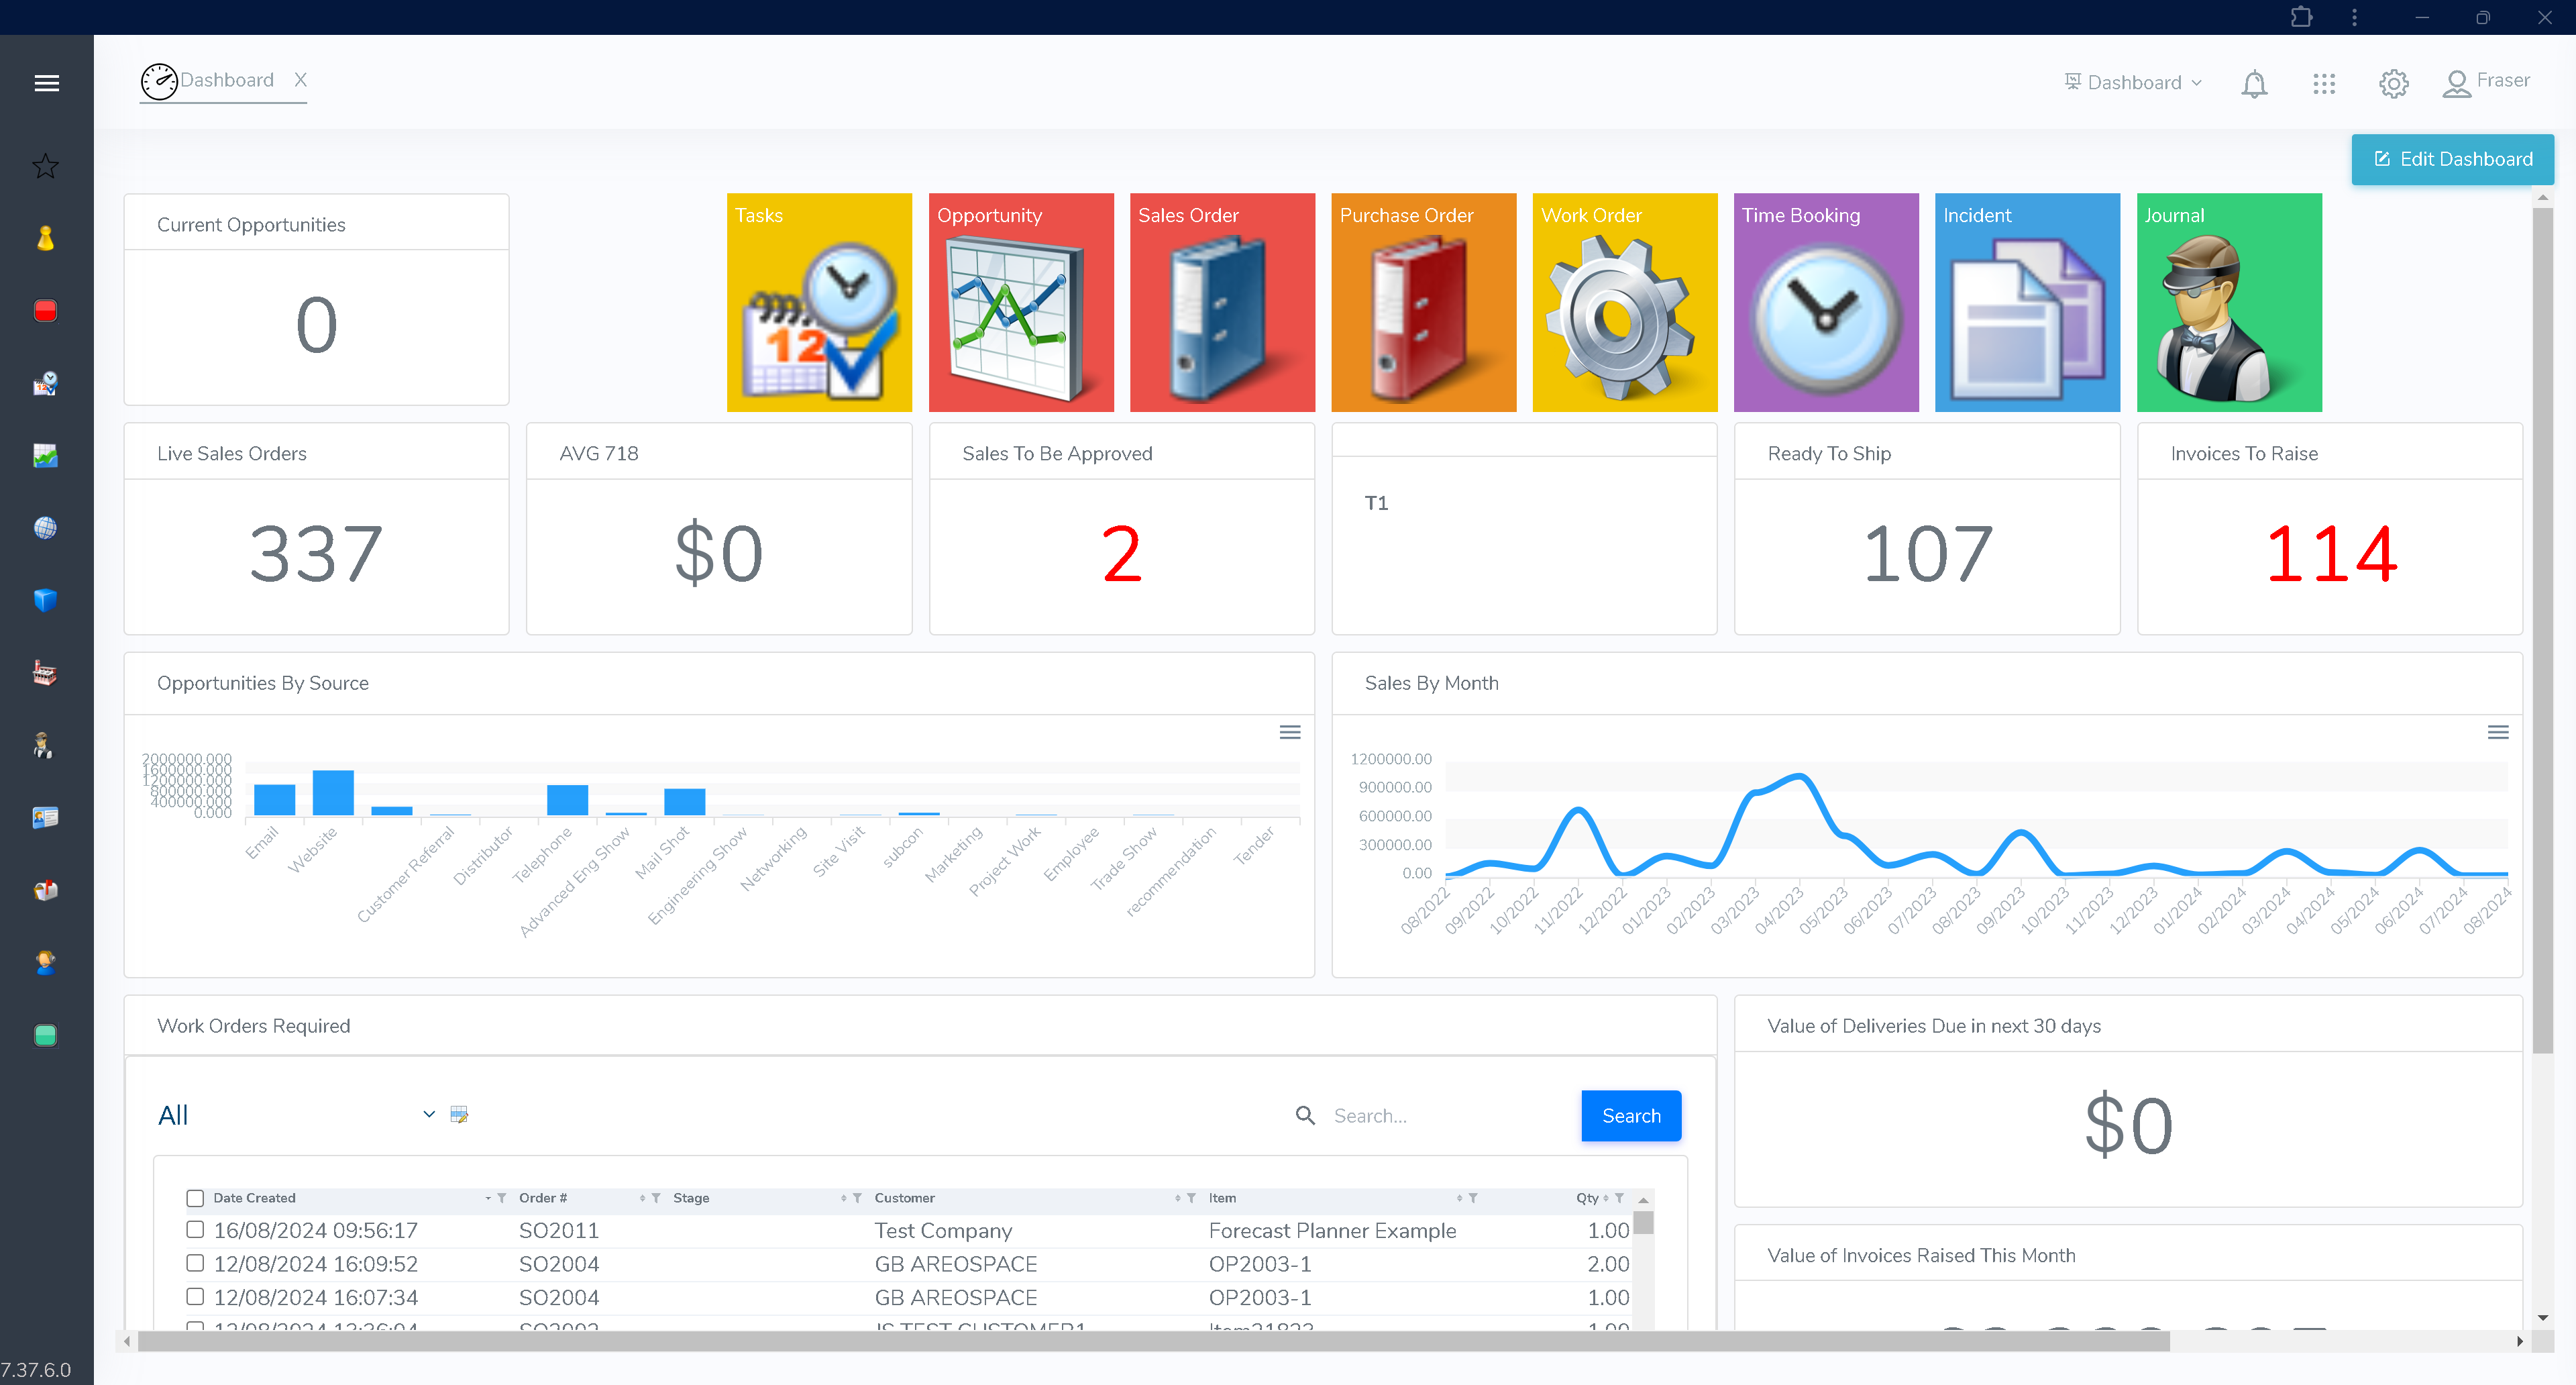Open the Purchase Order tile
The width and height of the screenshot is (2576, 1385).
[1424, 303]
